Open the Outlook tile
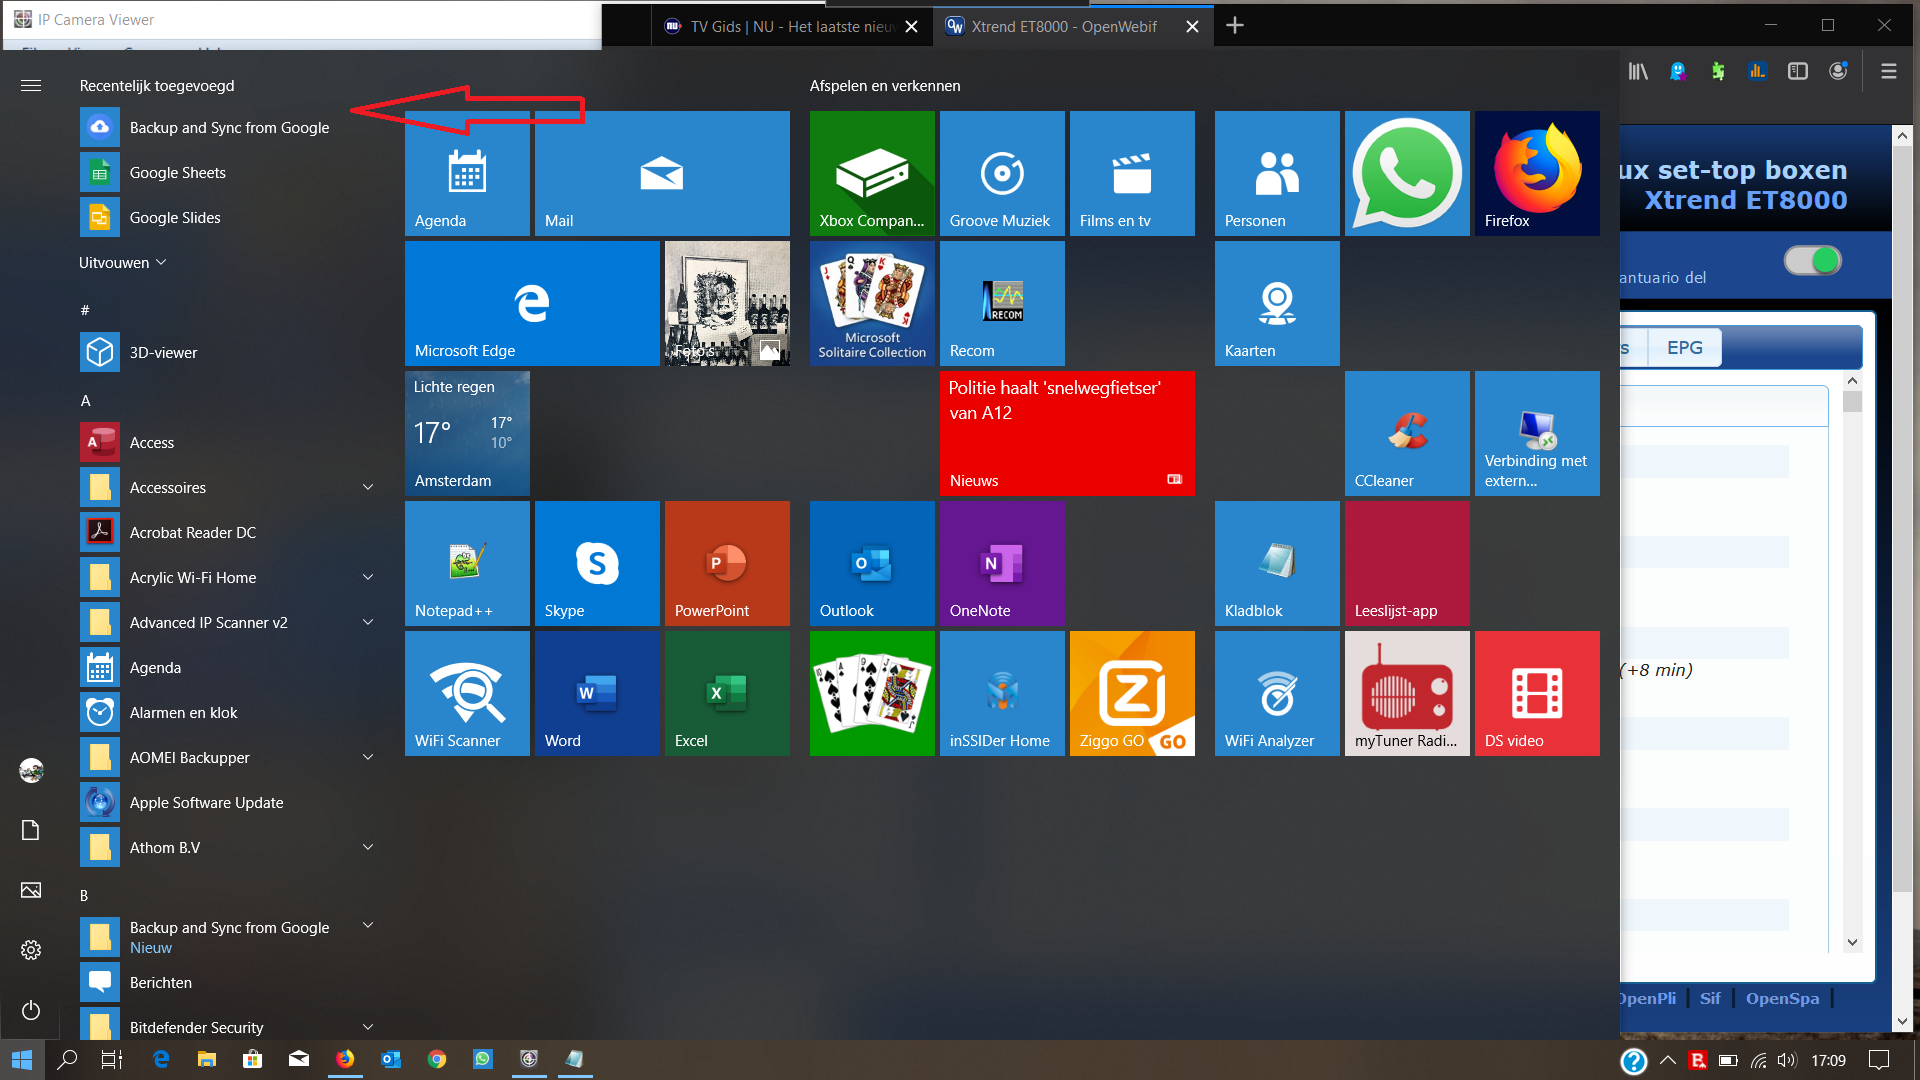The width and height of the screenshot is (1920, 1080). click(872, 563)
